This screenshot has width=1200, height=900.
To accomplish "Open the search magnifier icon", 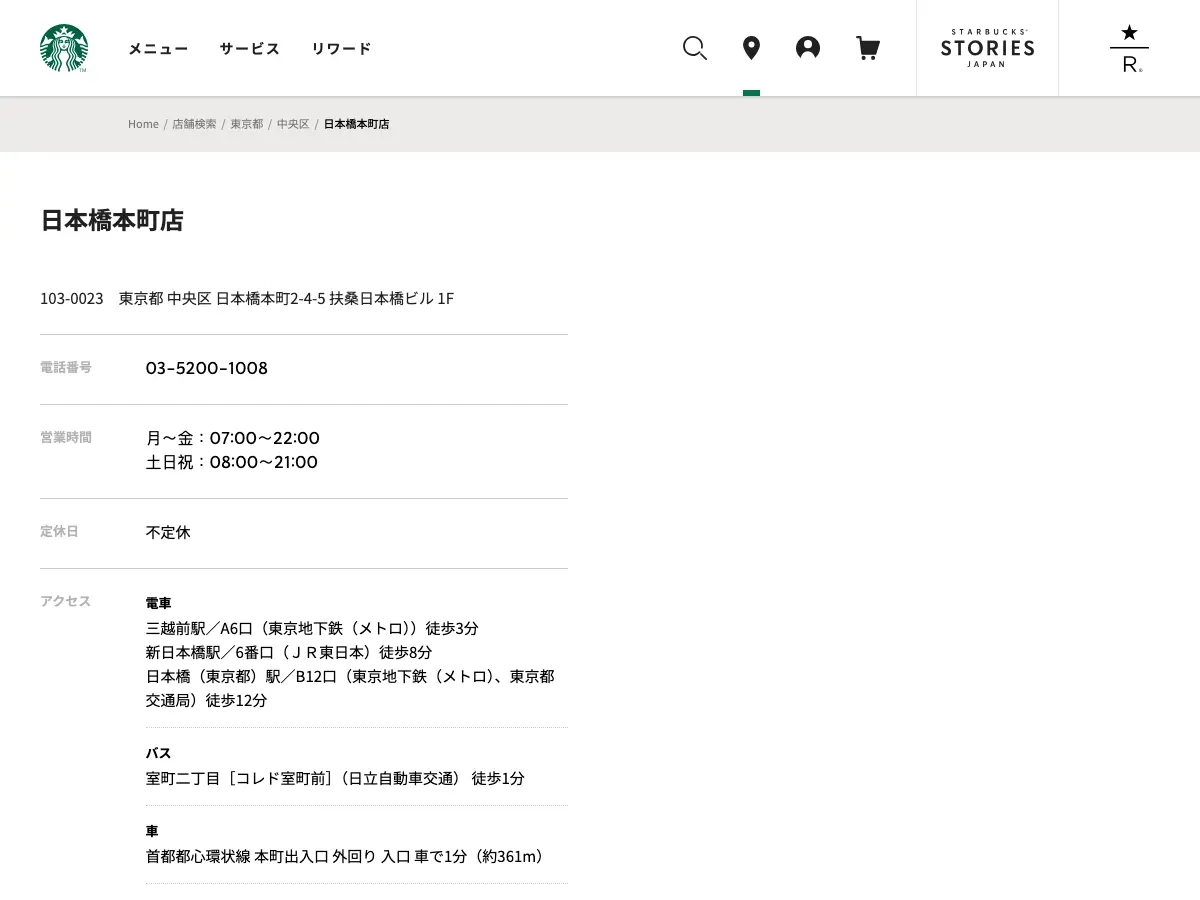I will pyautogui.click(x=695, y=48).
